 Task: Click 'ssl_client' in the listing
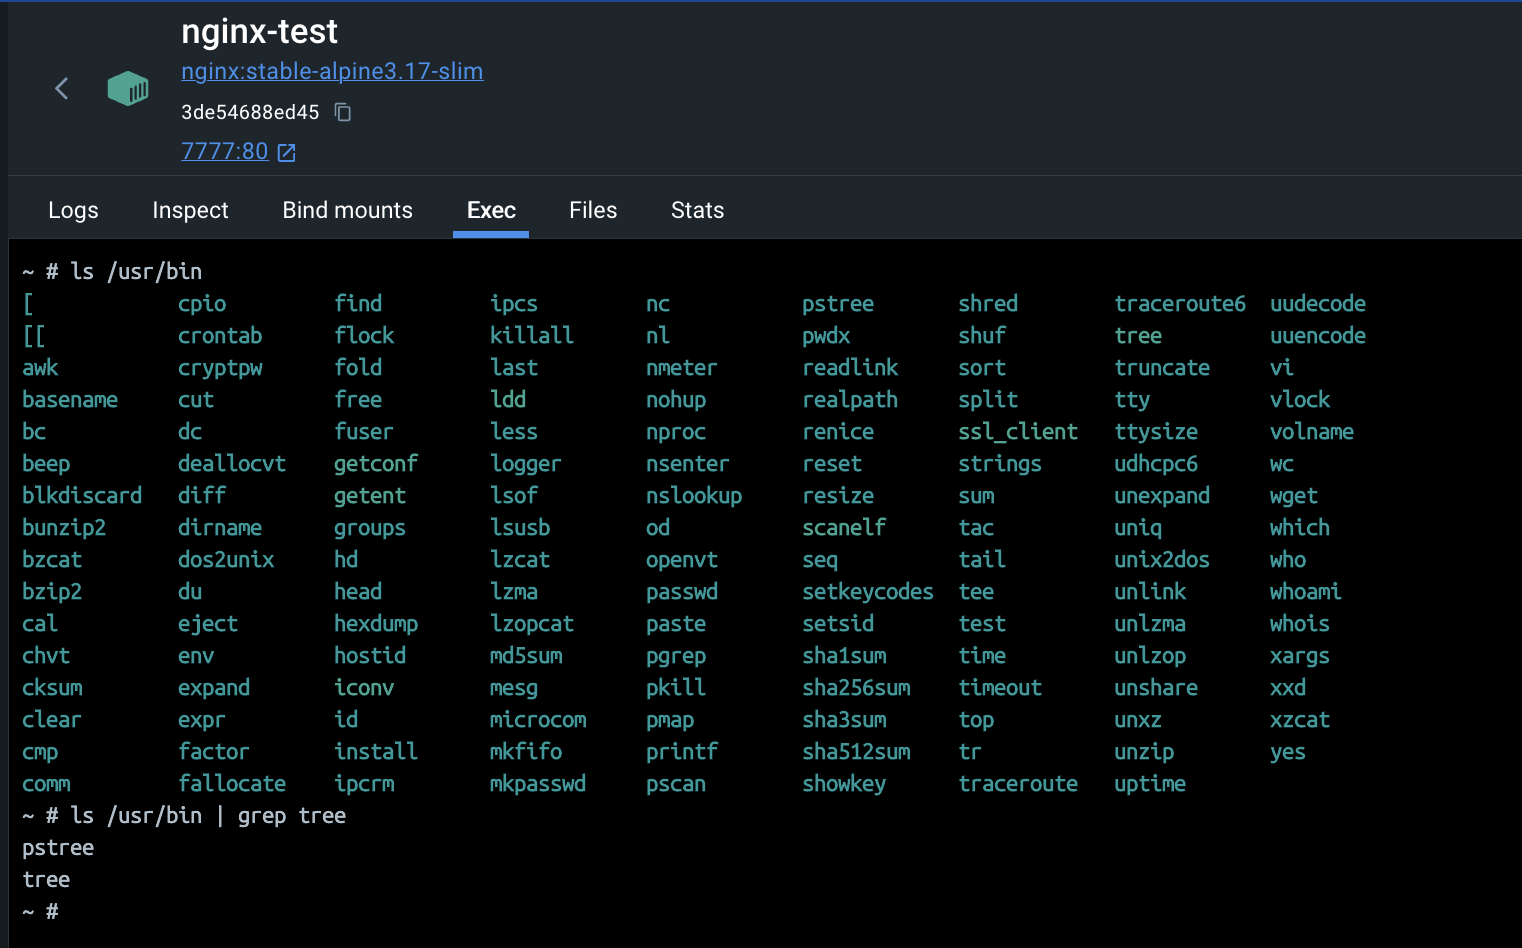point(1018,432)
